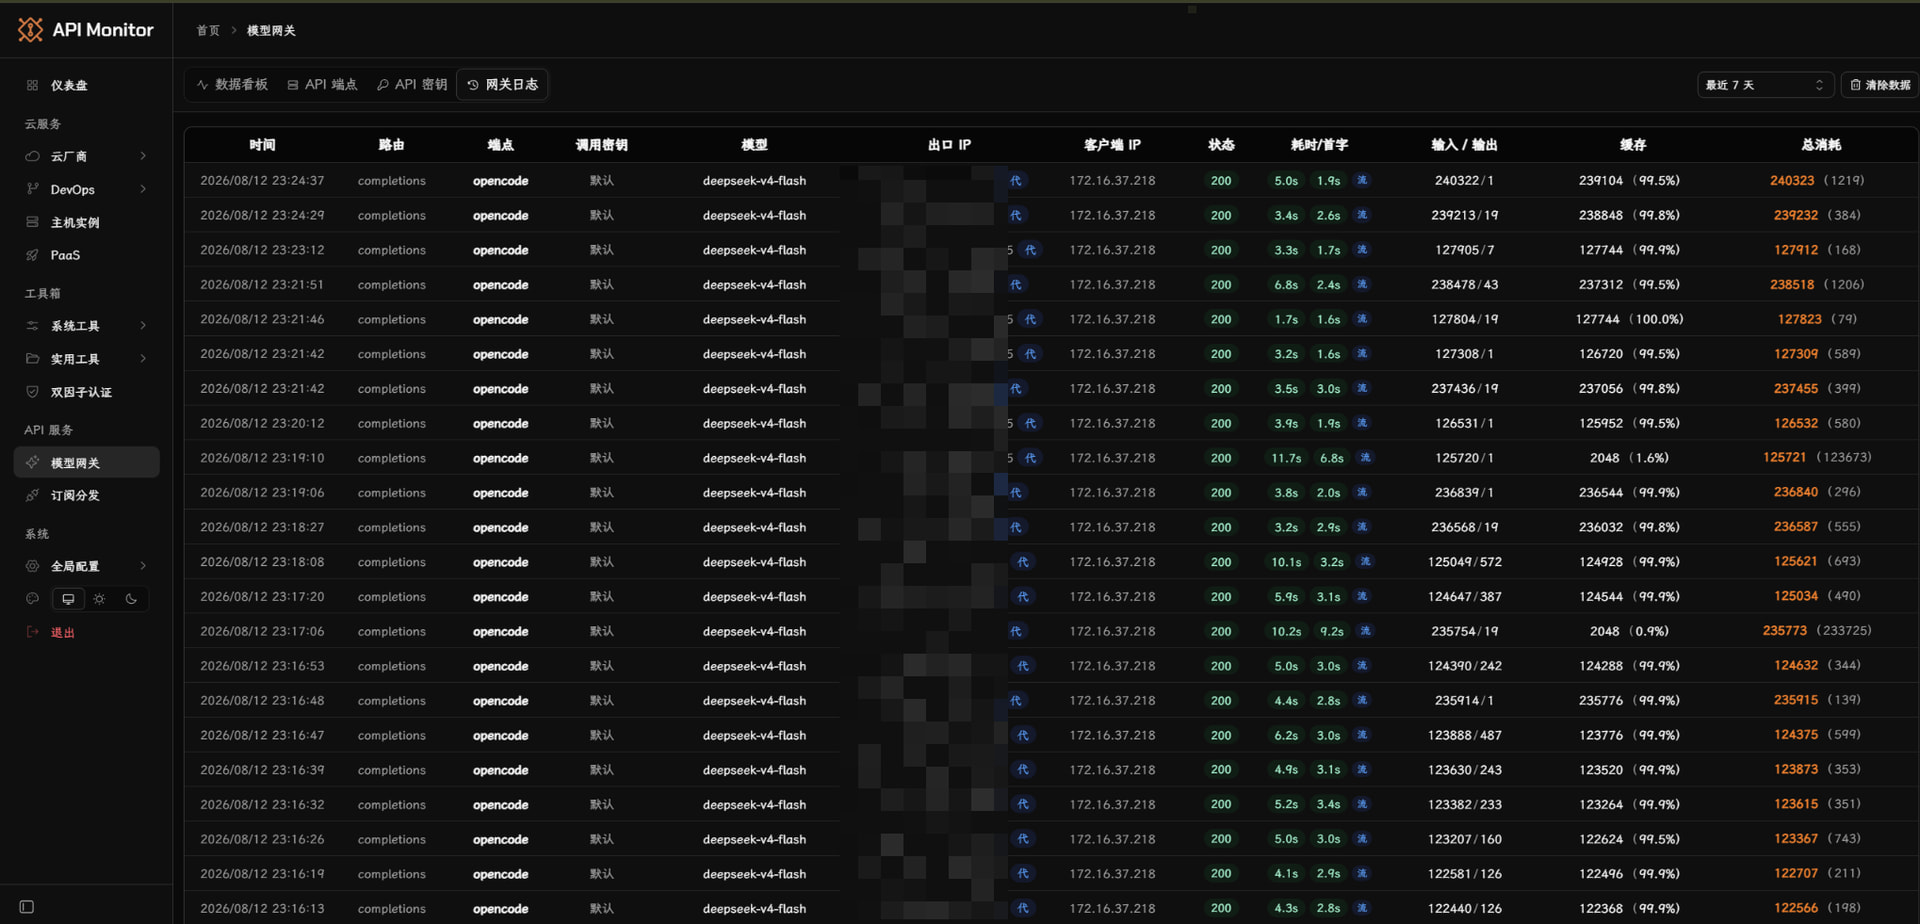This screenshot has height=924, width=1920.
Task: Click completions route in 23:20:12 row
Action: (392, 424)
